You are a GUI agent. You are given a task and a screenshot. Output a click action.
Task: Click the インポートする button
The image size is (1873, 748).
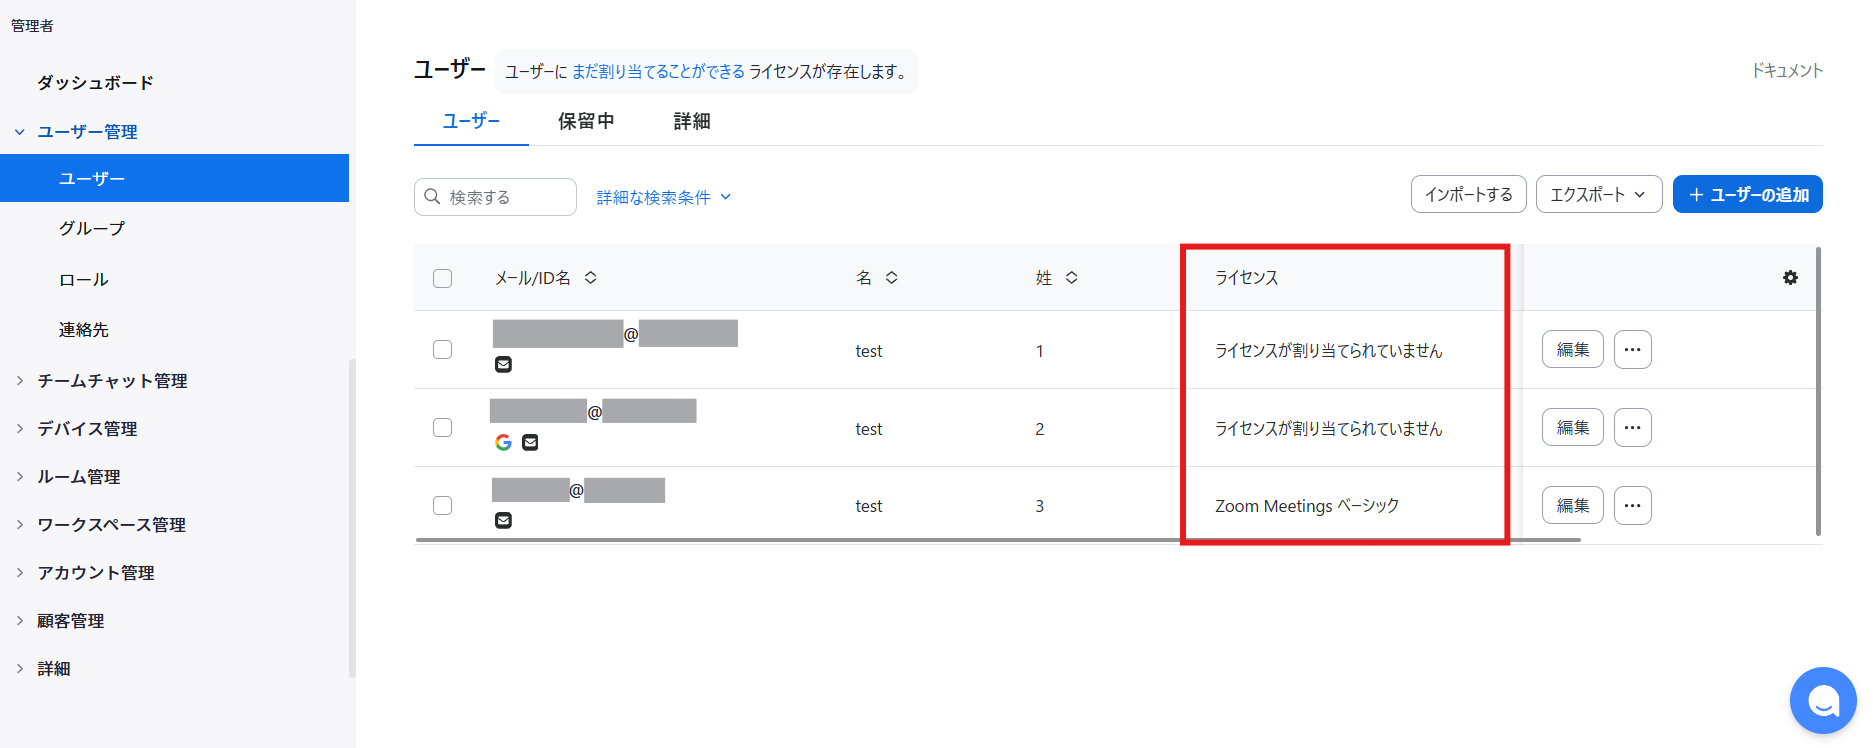tap(1468, 194)
